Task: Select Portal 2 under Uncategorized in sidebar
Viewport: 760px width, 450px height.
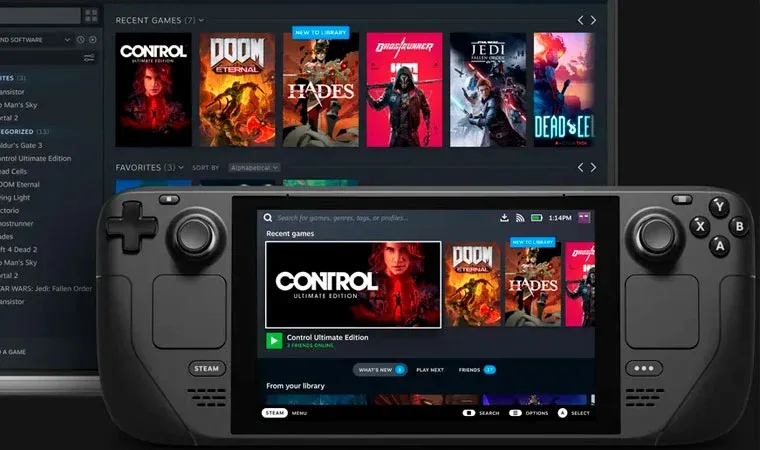Action: [x=9, y=275]
